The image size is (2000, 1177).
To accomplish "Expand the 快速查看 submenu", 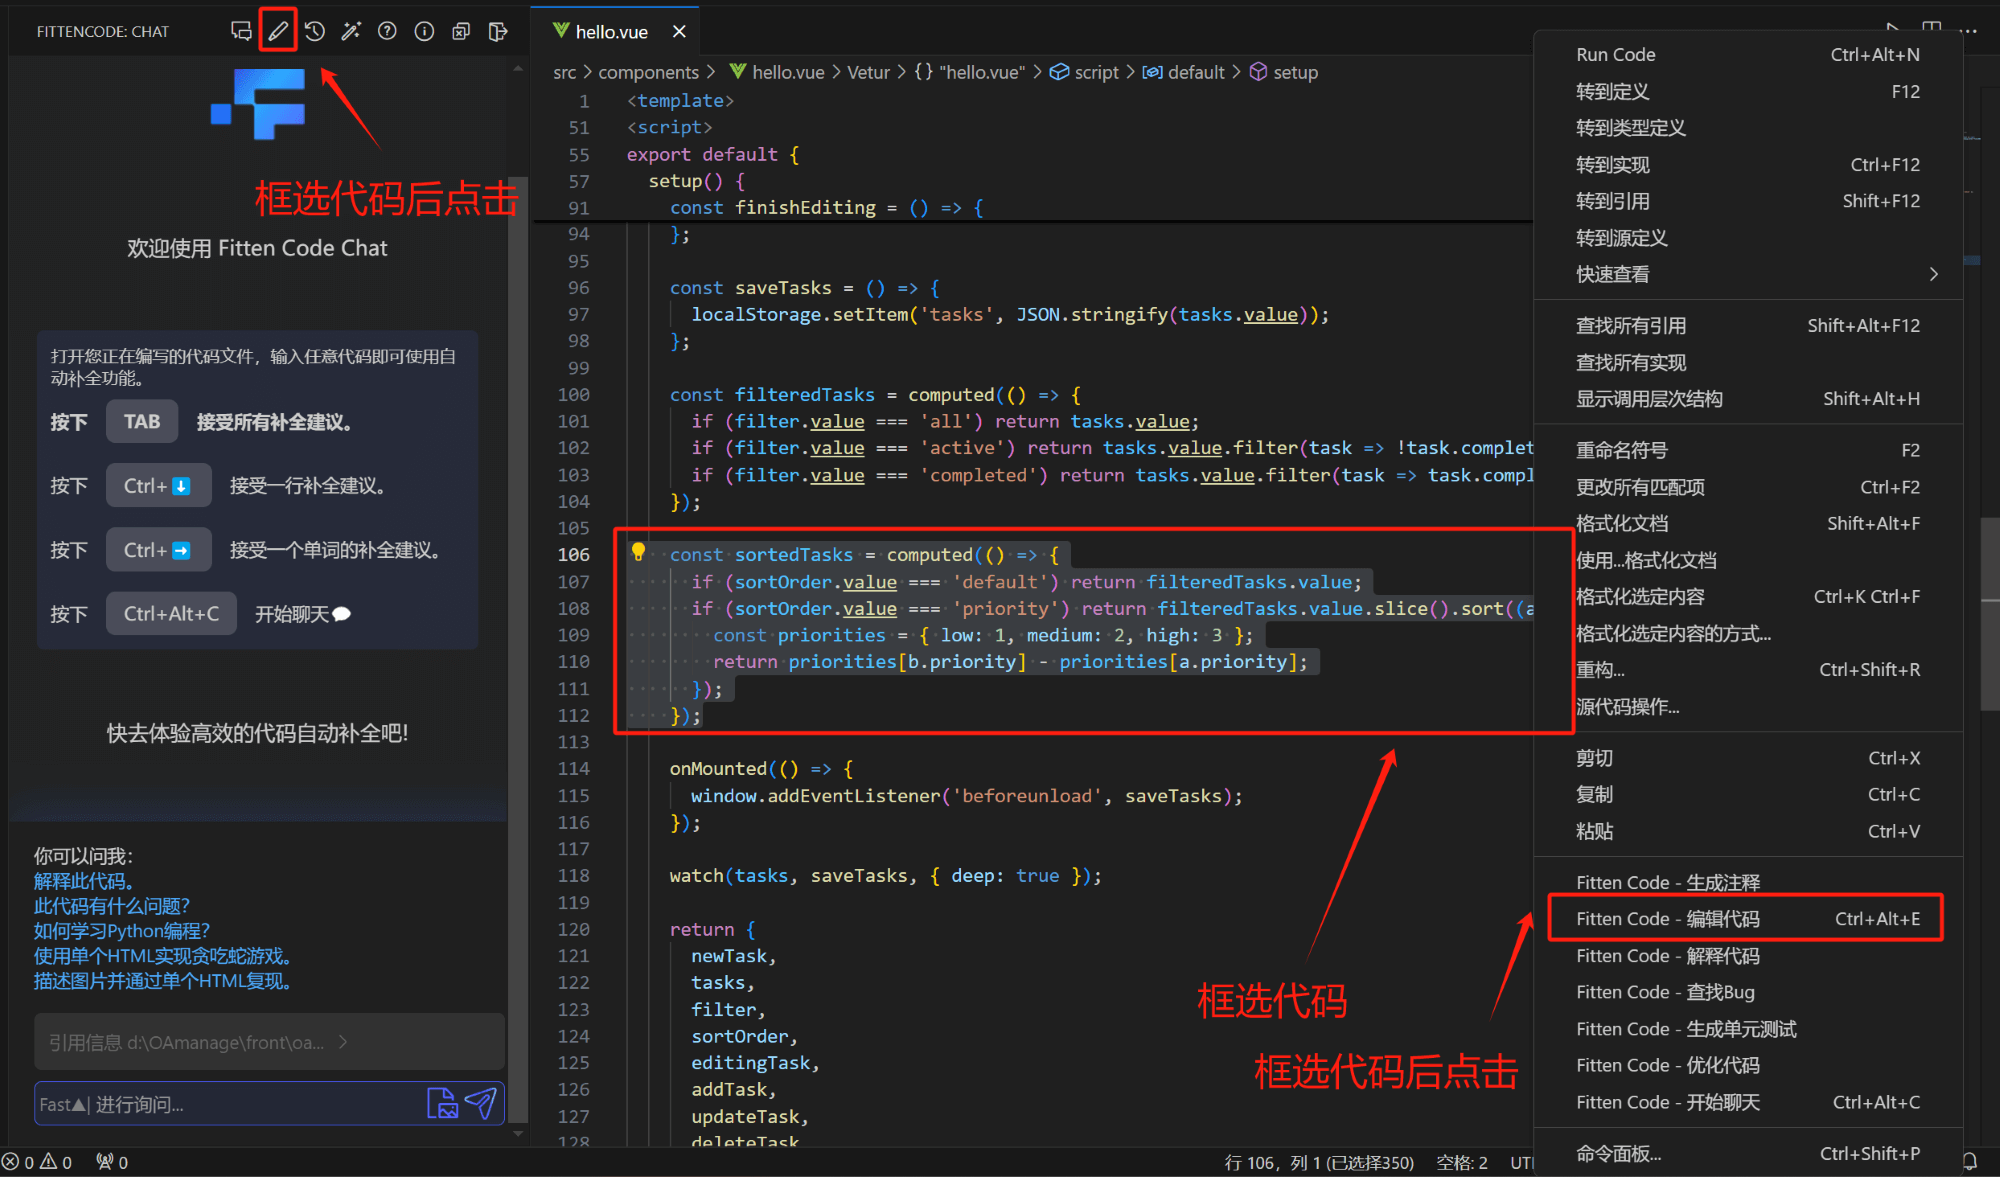I will click(x=1748, y=274).
